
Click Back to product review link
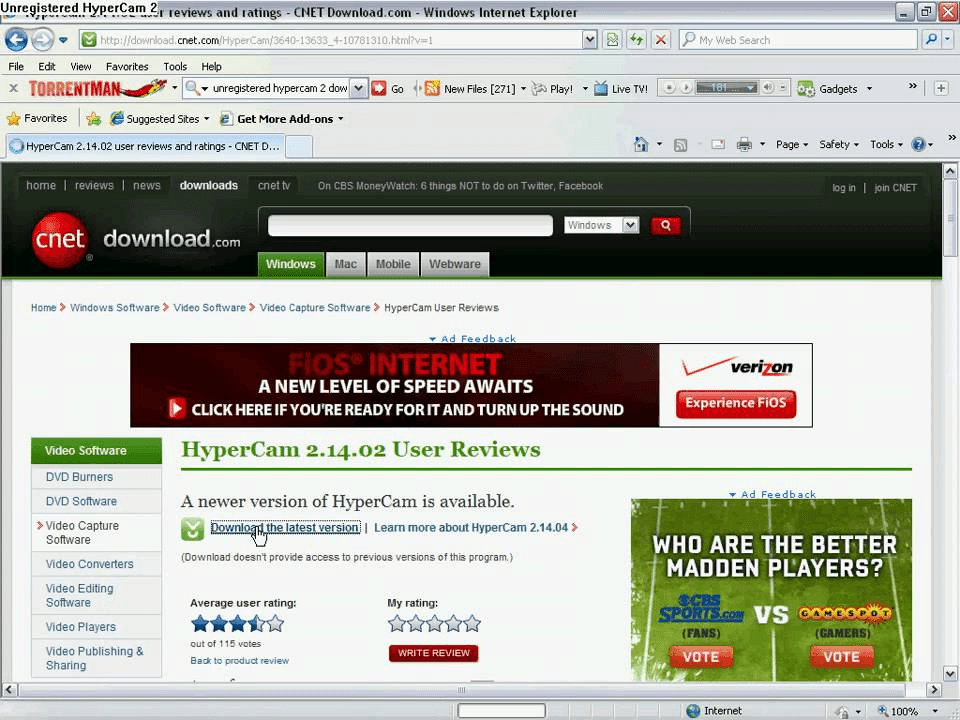point(239,661)
